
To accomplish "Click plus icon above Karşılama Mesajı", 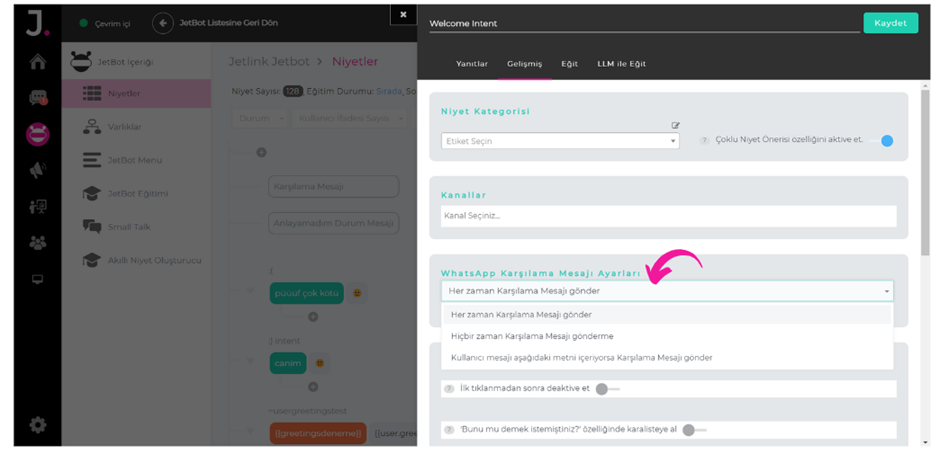I will point(261,152).
